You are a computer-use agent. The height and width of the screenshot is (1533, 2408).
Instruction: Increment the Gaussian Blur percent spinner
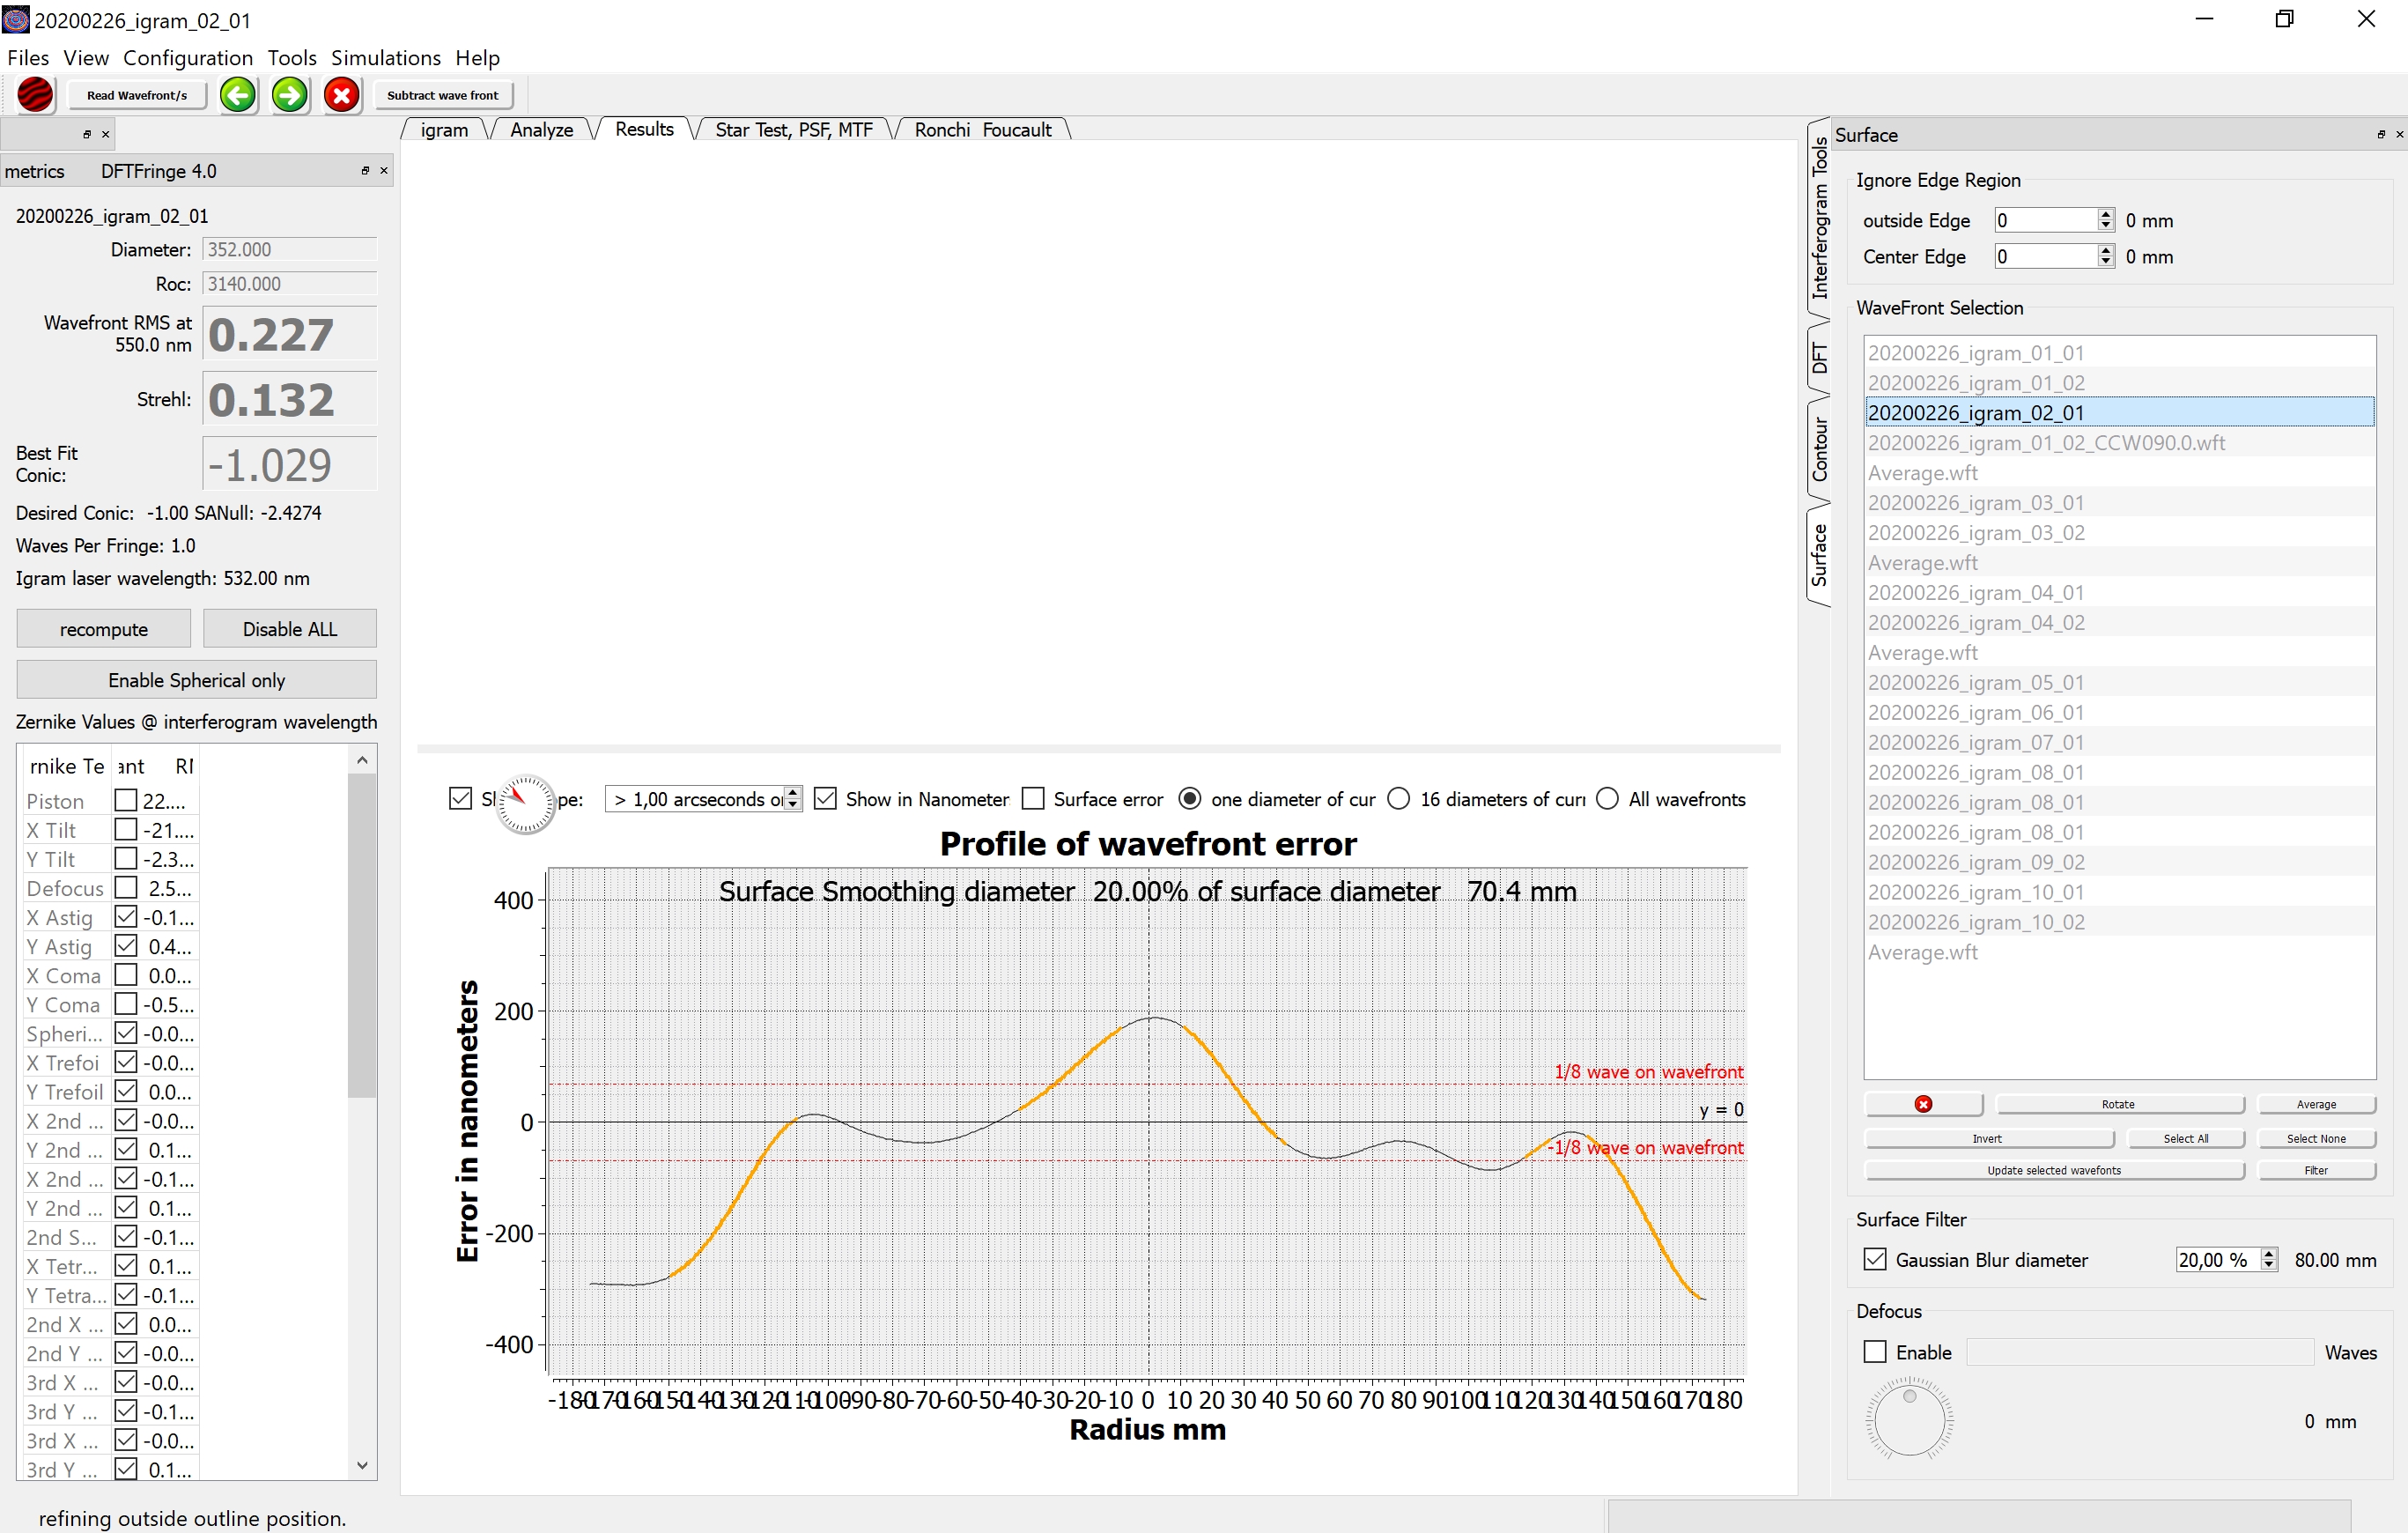2269,1254
